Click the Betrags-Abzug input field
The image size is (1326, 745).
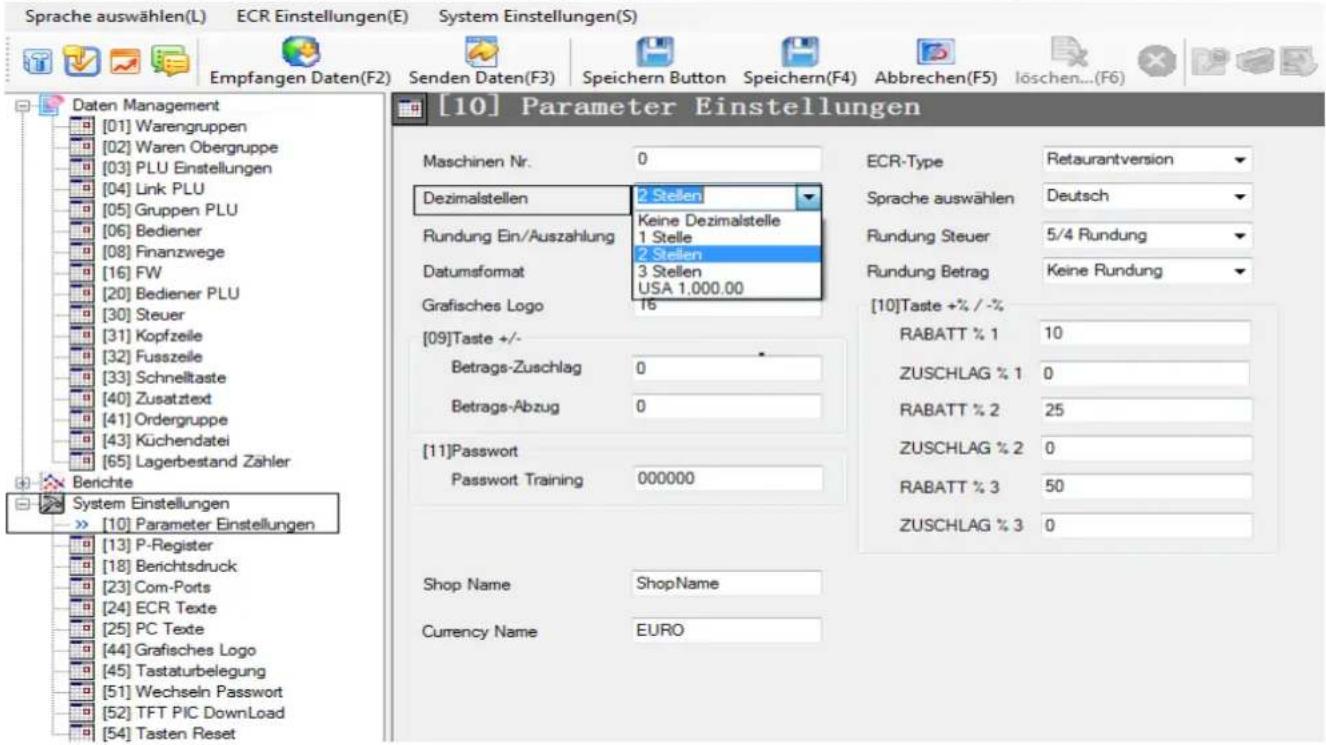pyautogui.click(x=725, y=407)
